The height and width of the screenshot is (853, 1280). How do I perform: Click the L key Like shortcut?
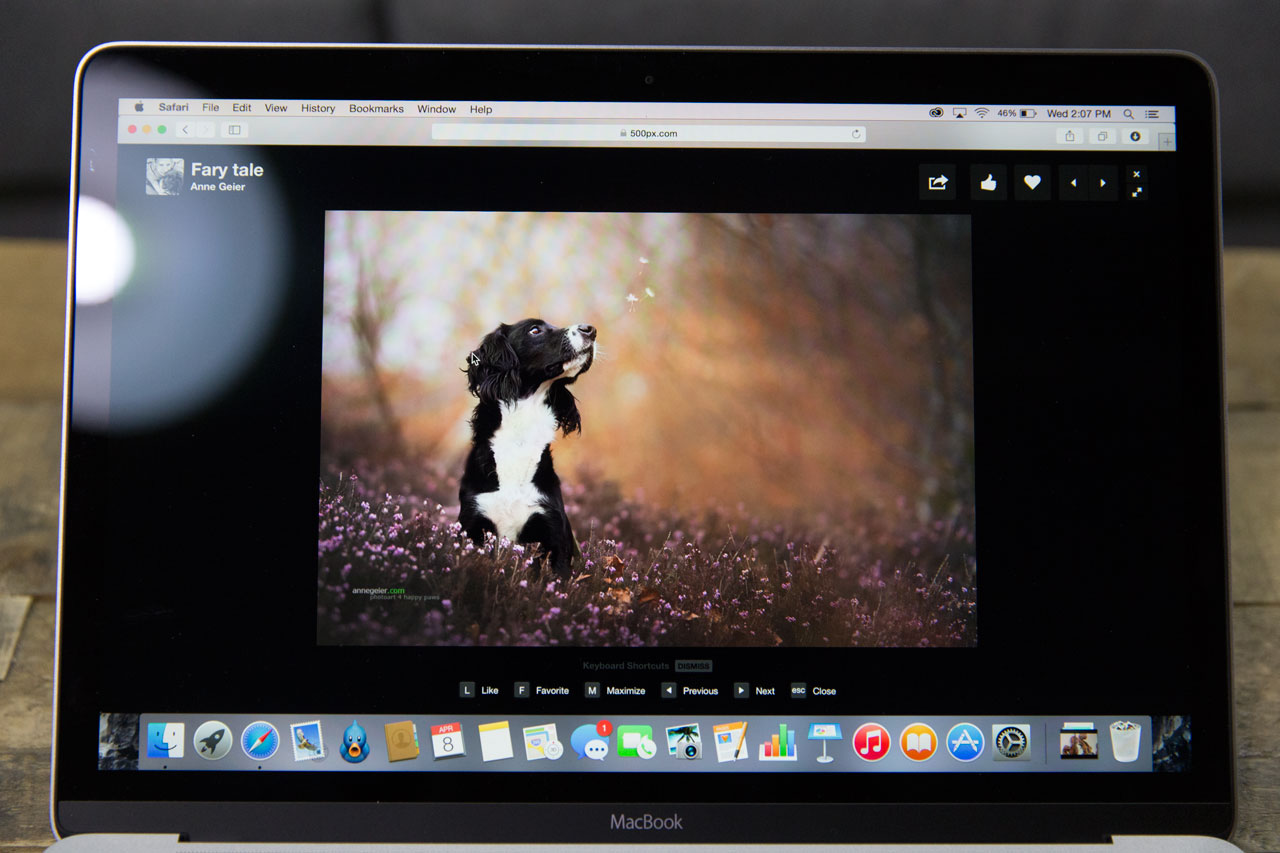click(467, 690)
